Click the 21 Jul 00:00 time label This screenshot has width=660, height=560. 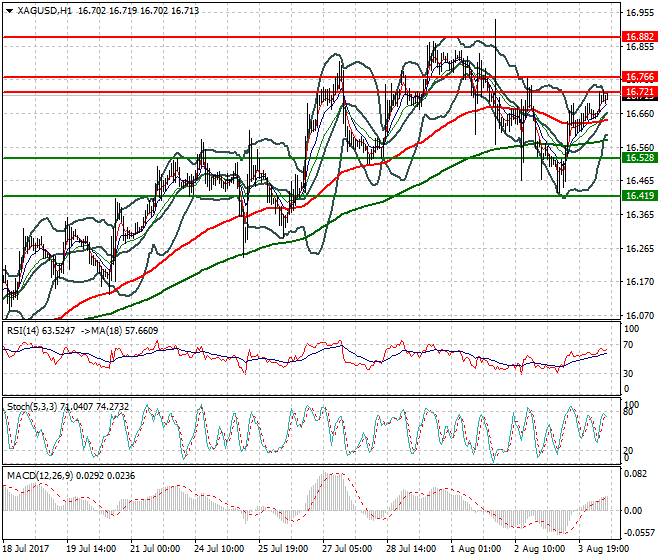(155, 549)
